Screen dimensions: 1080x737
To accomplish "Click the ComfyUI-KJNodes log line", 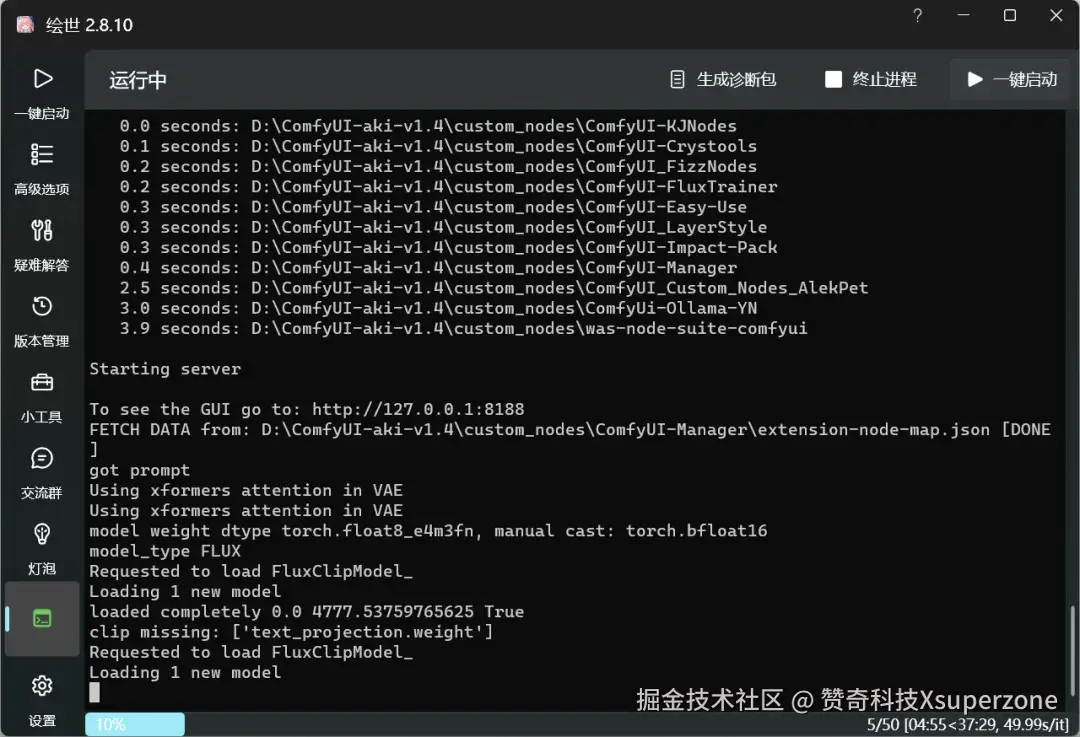I will 428,126.
